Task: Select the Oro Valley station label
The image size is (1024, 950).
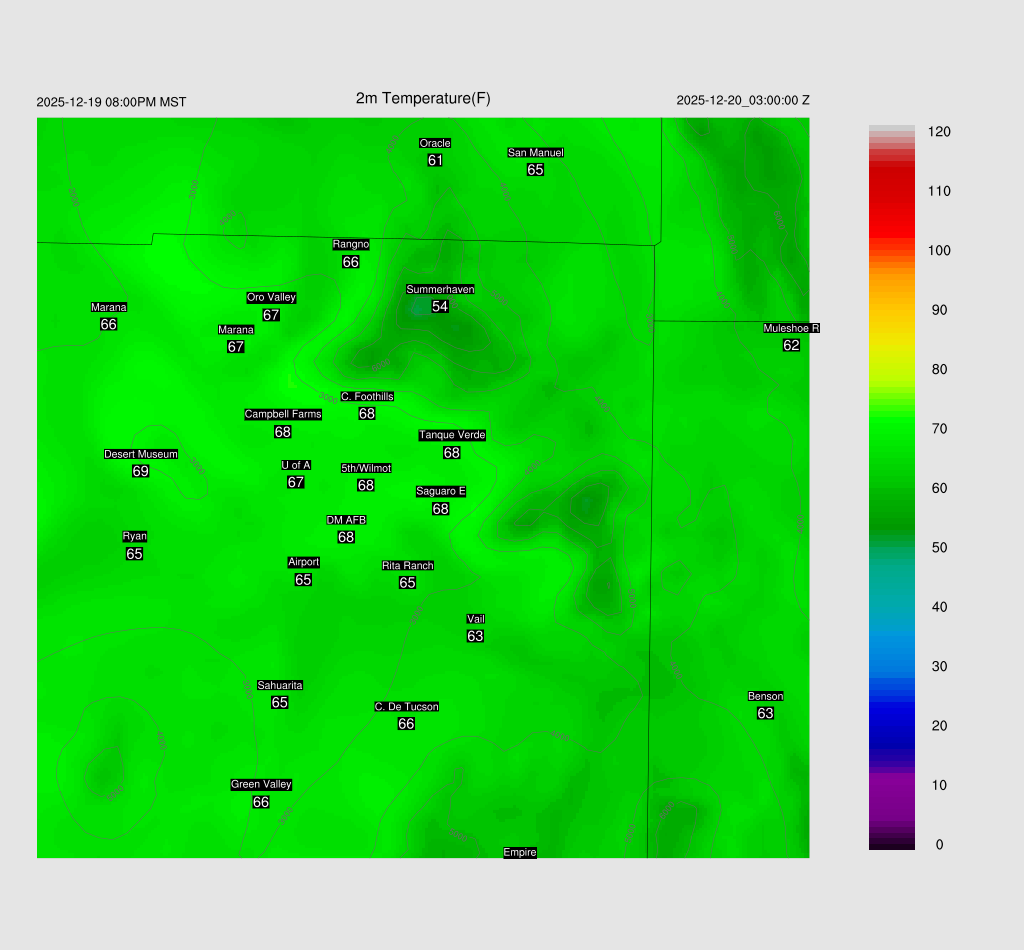Action: coord(271,297)
